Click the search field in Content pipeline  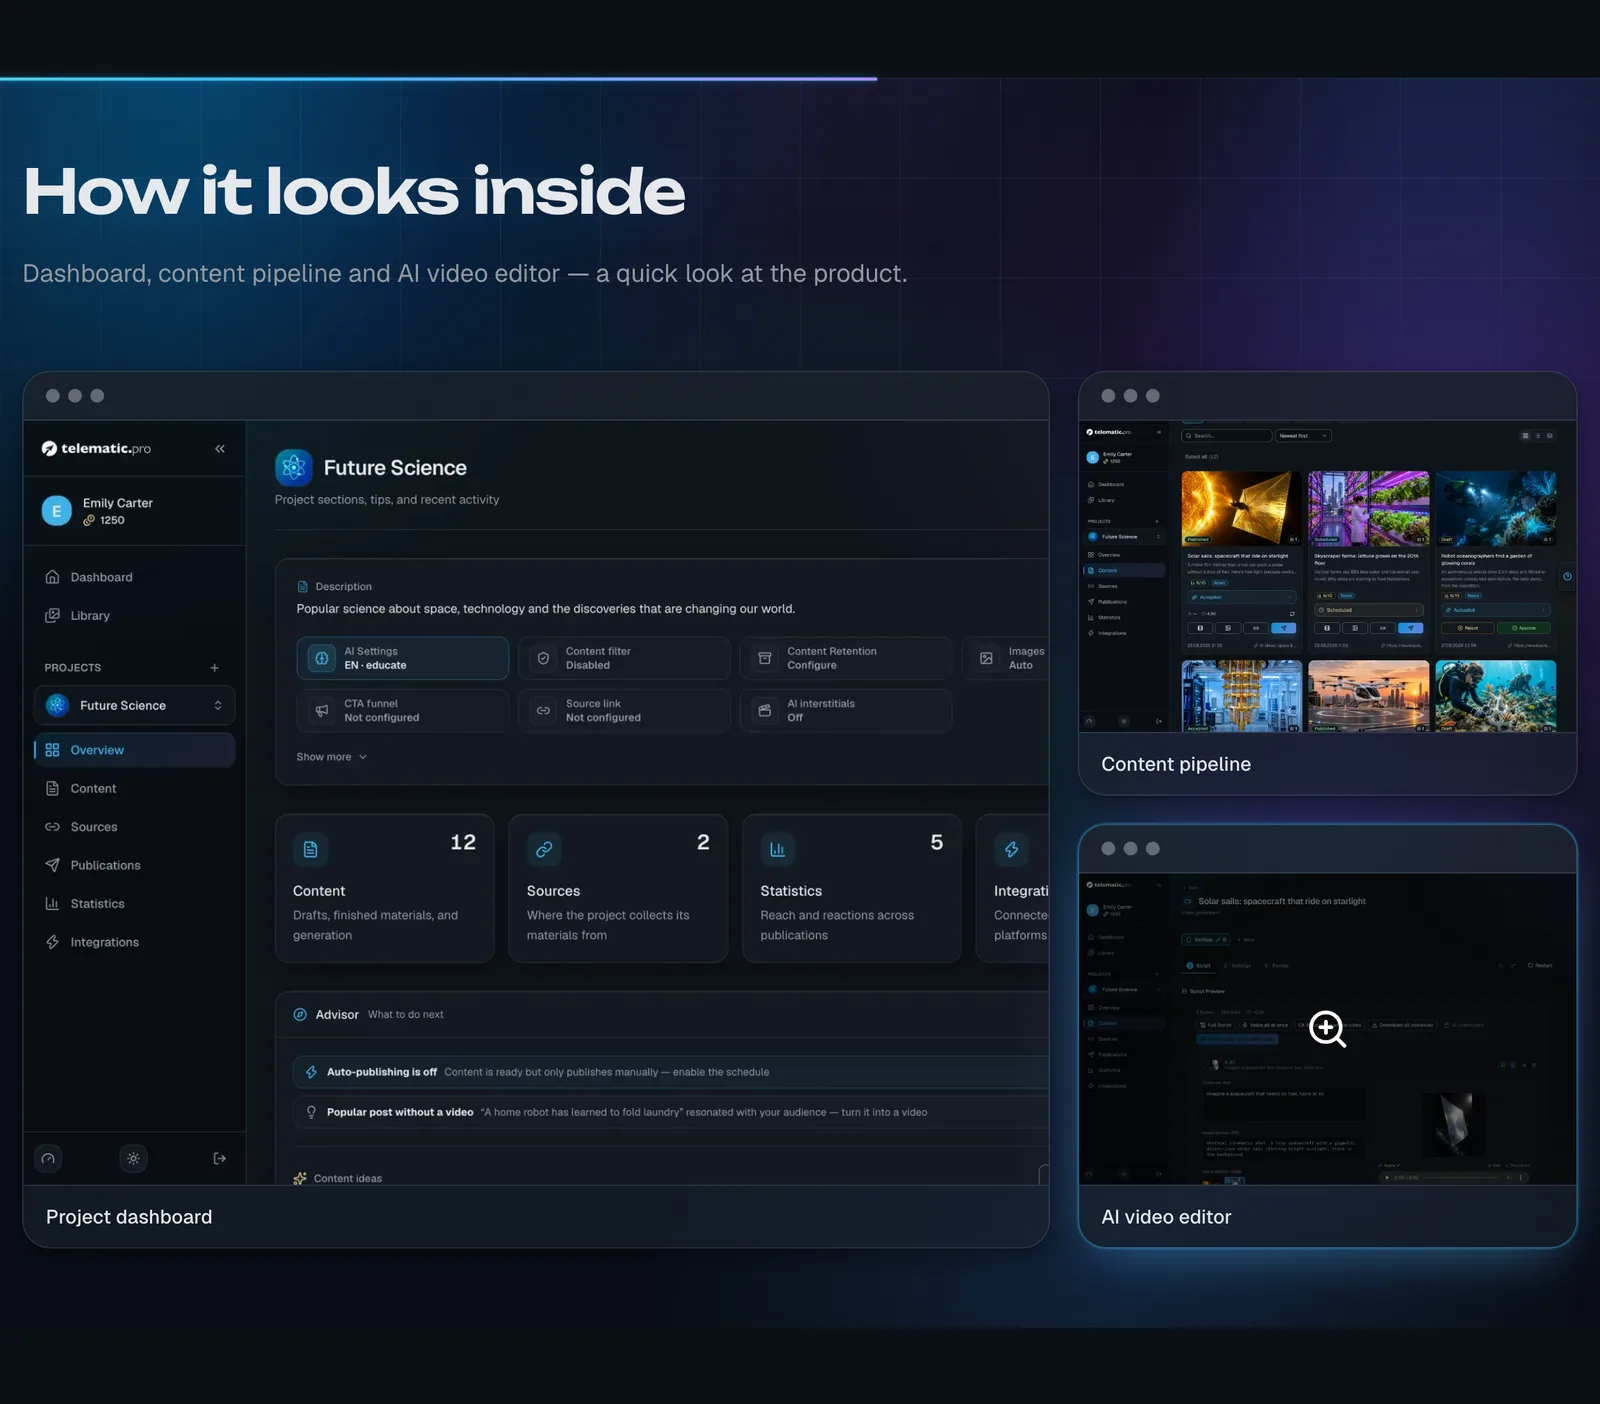[1227, 436]
